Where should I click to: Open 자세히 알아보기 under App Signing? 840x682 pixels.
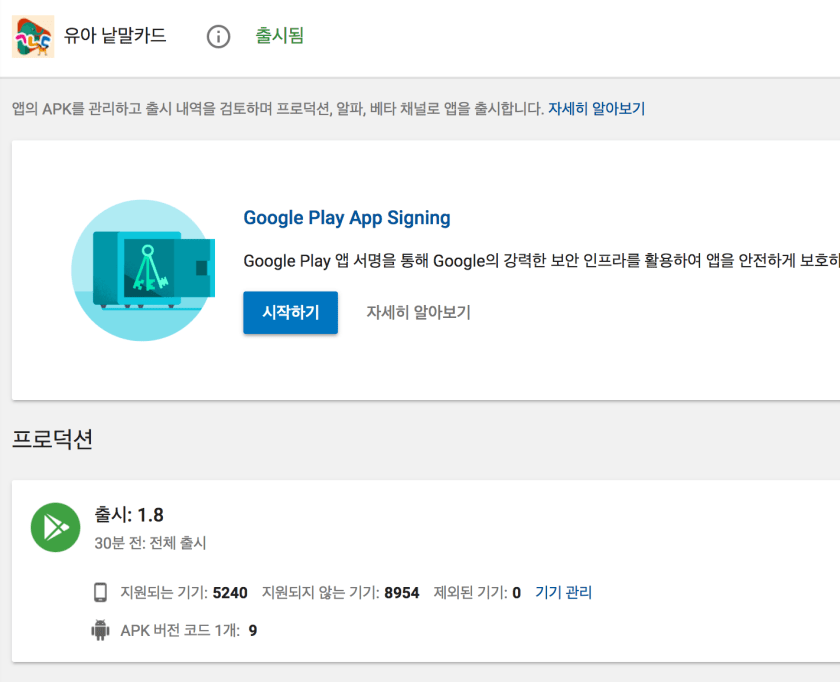tap(418, 312)
